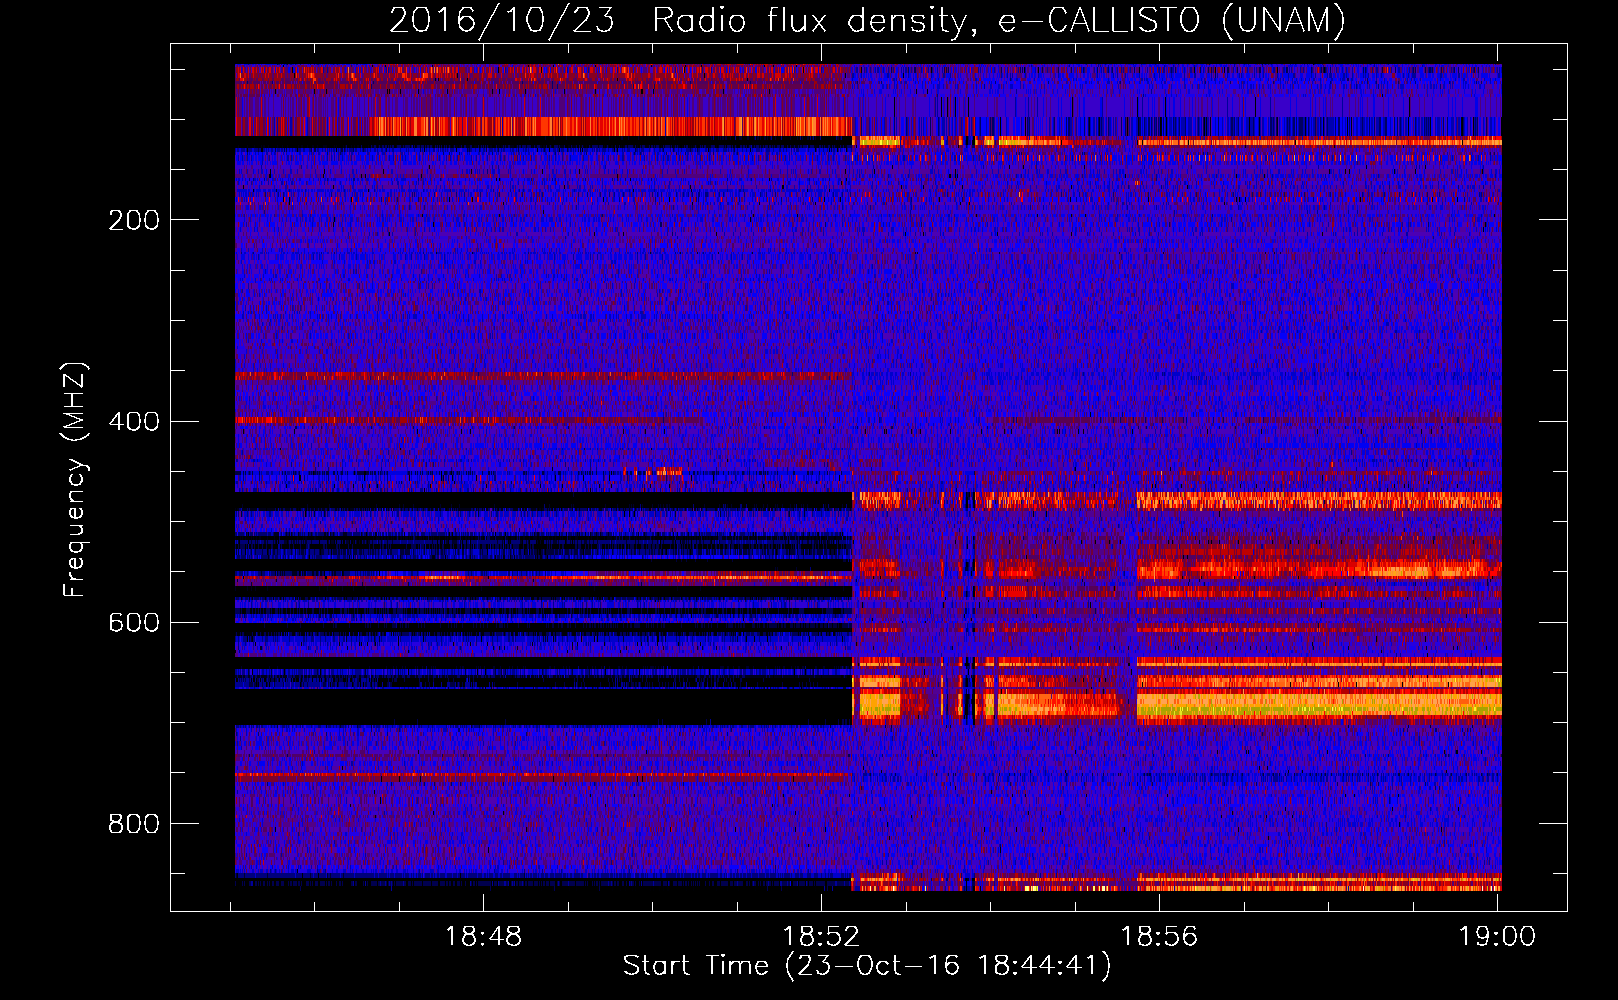
Task: Click the '19:00' time tick label
Action: point(1497,937)
